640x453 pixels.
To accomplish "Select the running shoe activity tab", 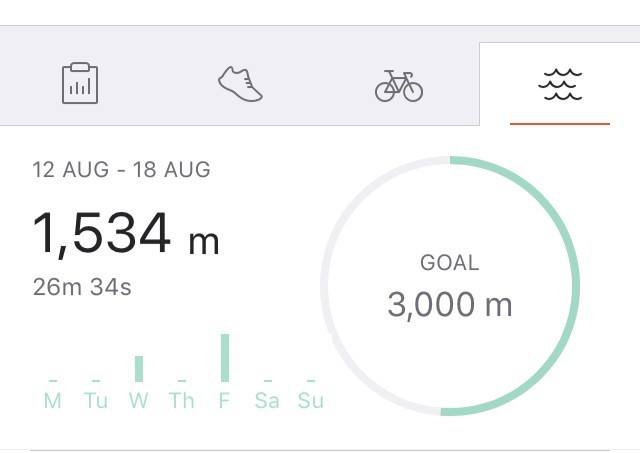I will click(x=240, y=84).
